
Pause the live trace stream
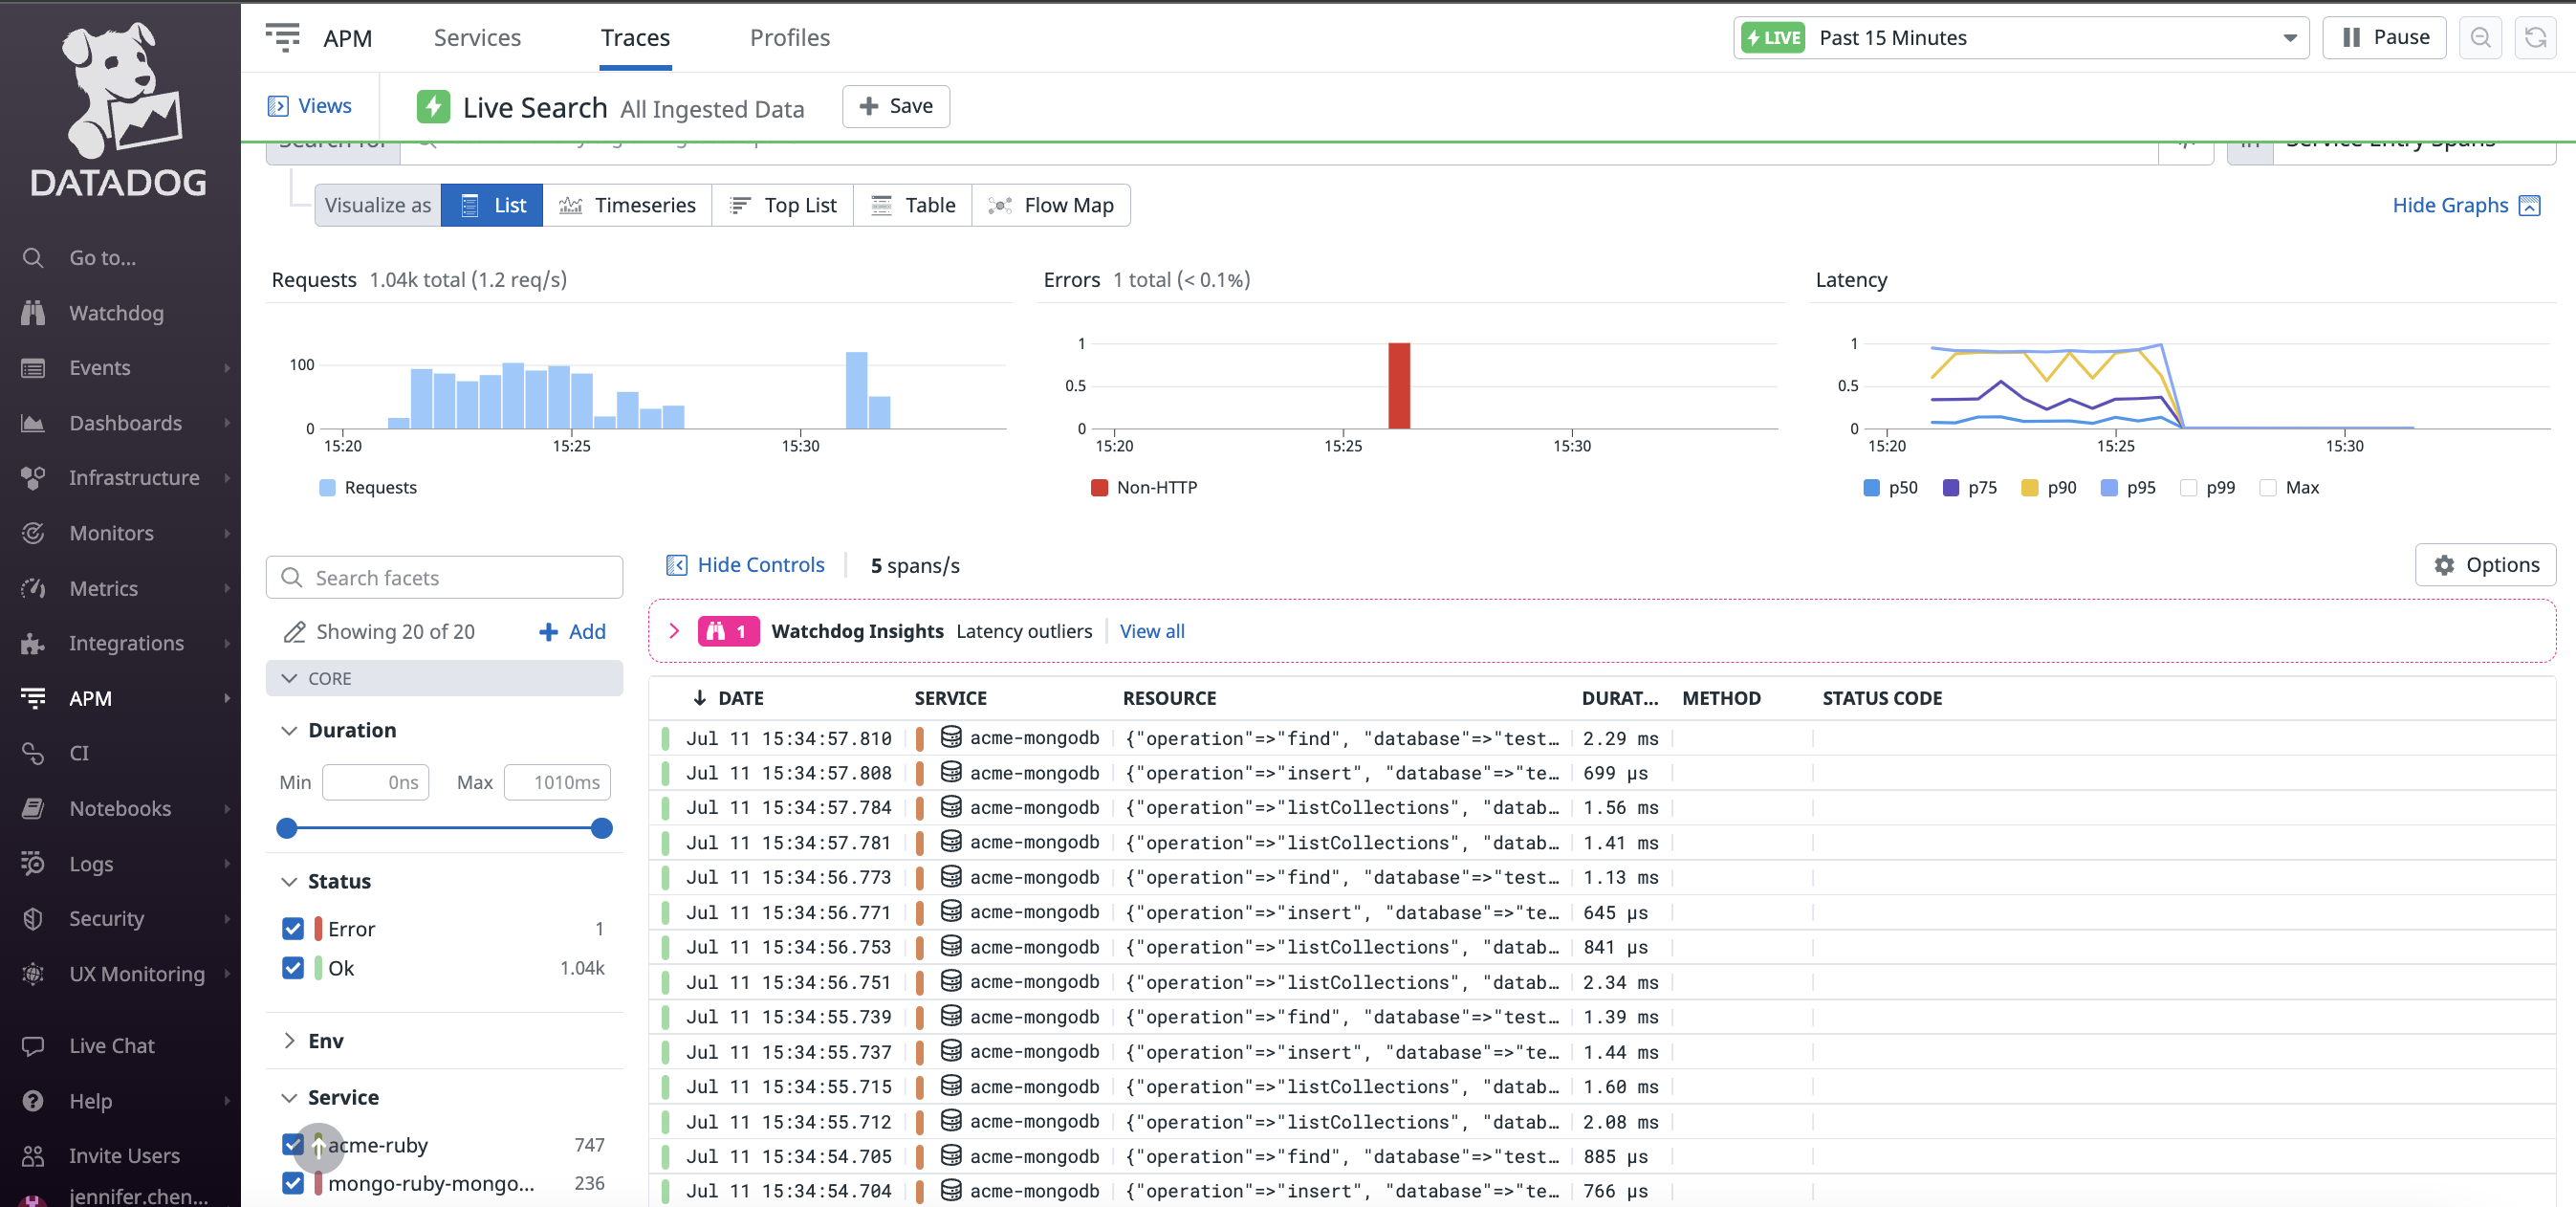[2383, 37]
